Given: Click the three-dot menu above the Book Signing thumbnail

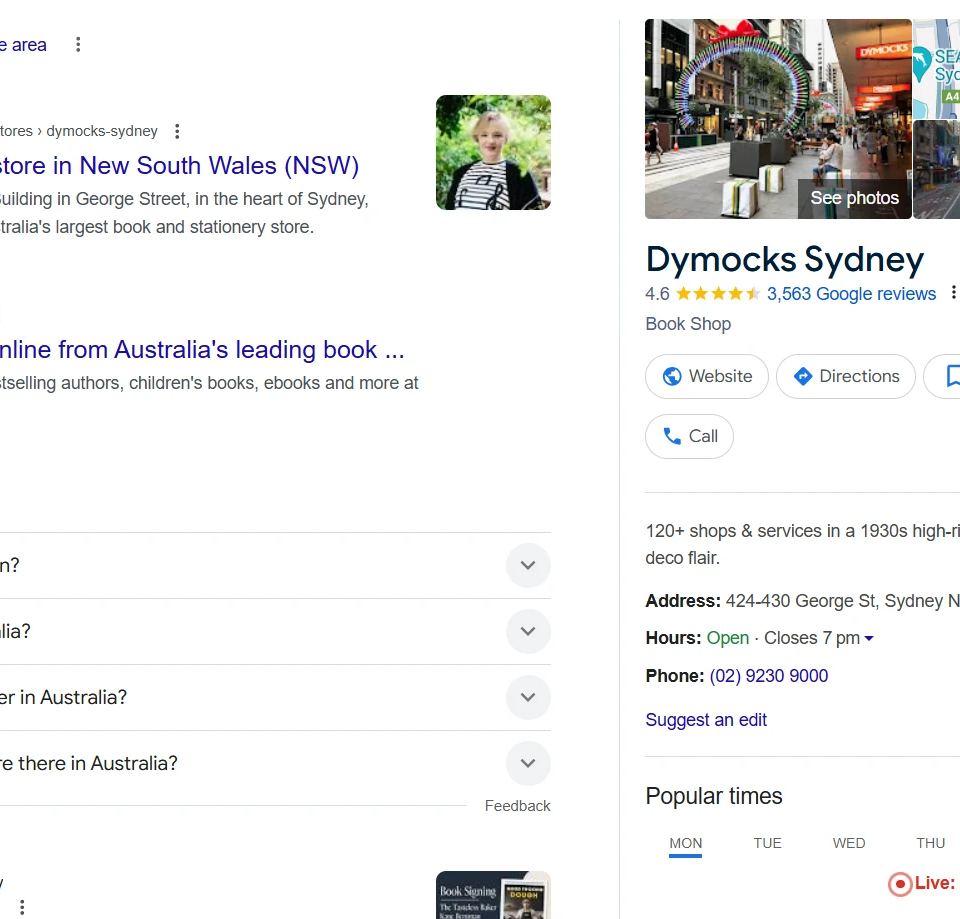Looking at the screenshot, I should [22, 906].
